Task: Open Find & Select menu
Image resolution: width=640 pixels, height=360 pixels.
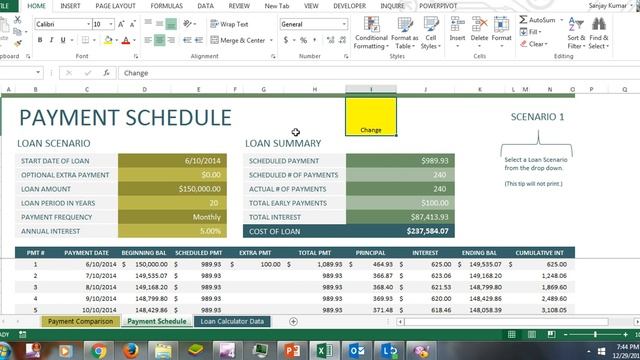Action: click(599, 33)
